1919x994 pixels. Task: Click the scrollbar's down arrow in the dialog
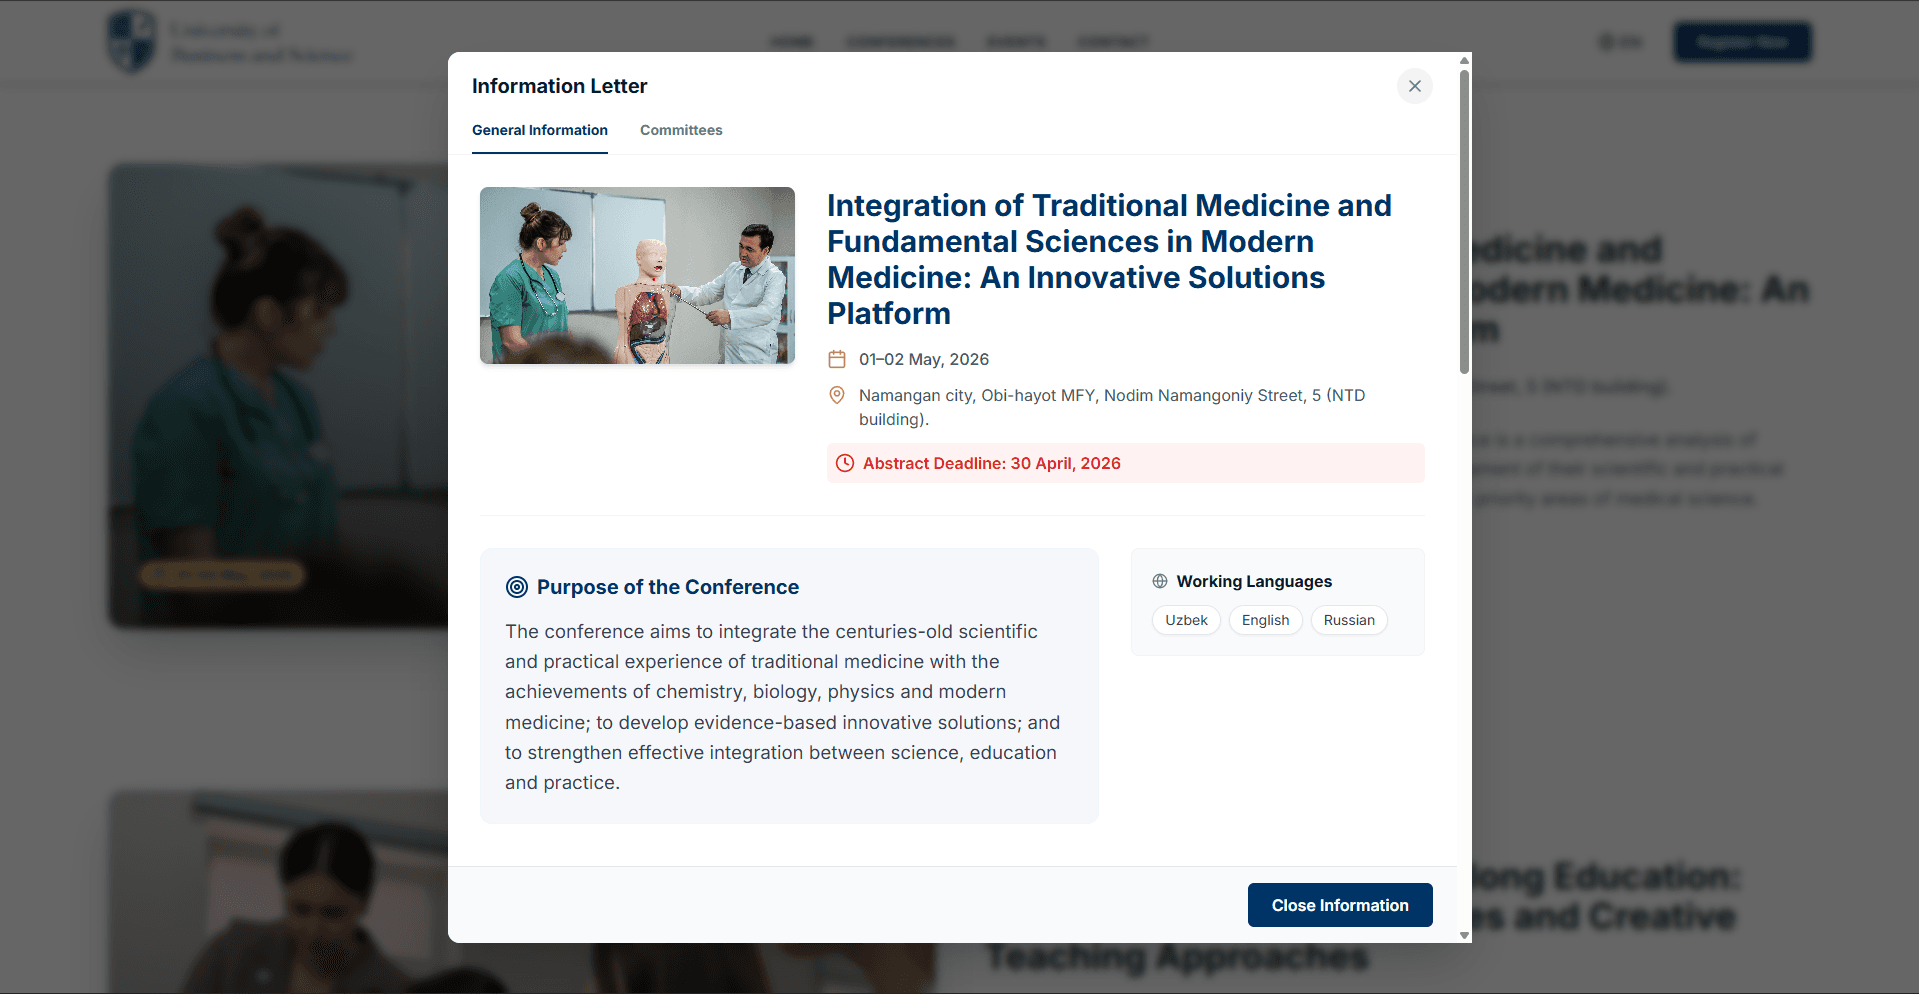pos(1464,936)
